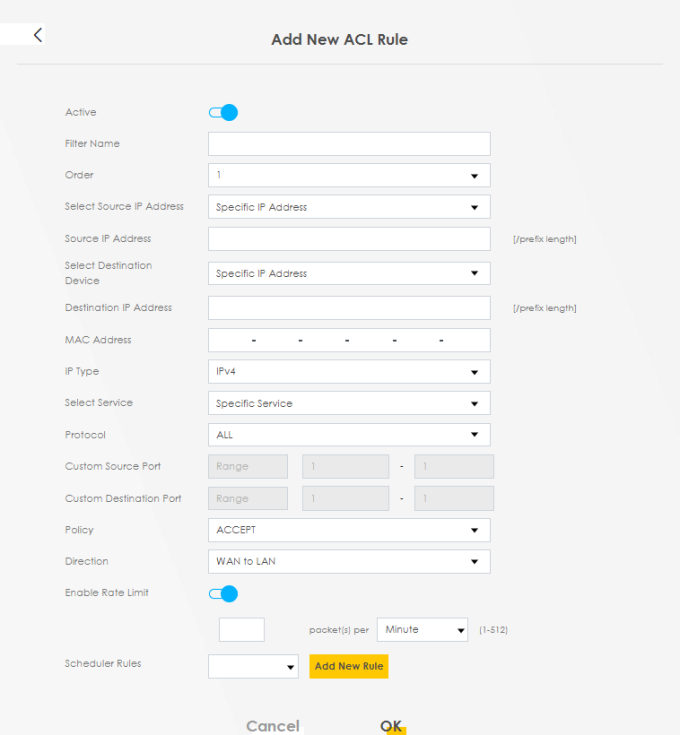Choose an IP Type from the dropdown
680x735 pixels.
tap(349, 372)
